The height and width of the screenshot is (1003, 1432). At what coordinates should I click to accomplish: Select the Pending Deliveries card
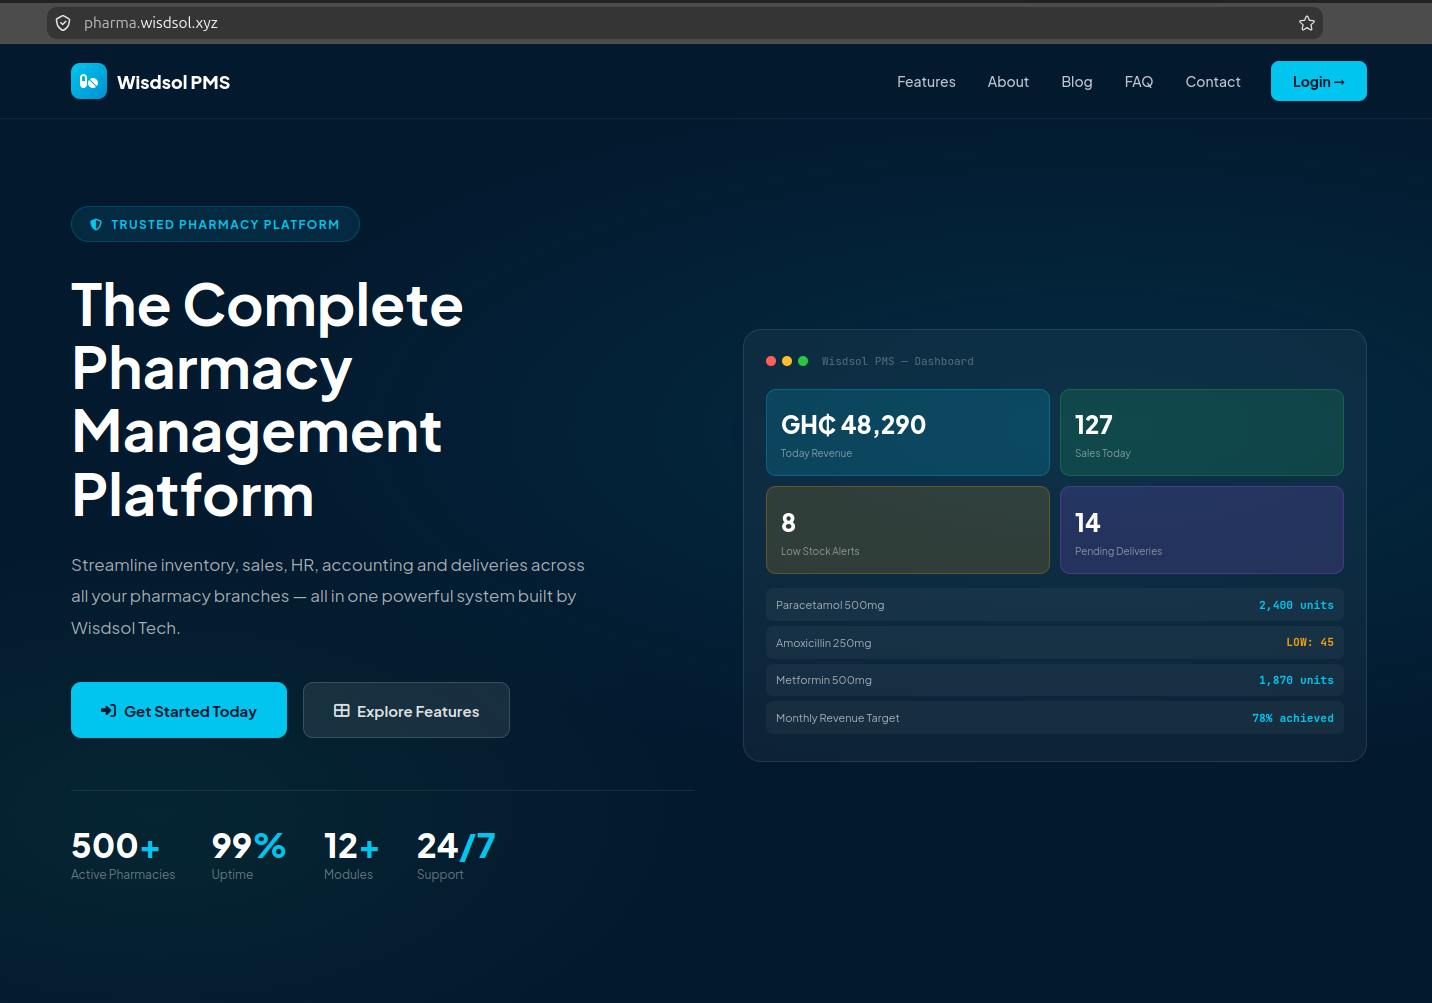pyautogui.click(x=1202, y=530)
